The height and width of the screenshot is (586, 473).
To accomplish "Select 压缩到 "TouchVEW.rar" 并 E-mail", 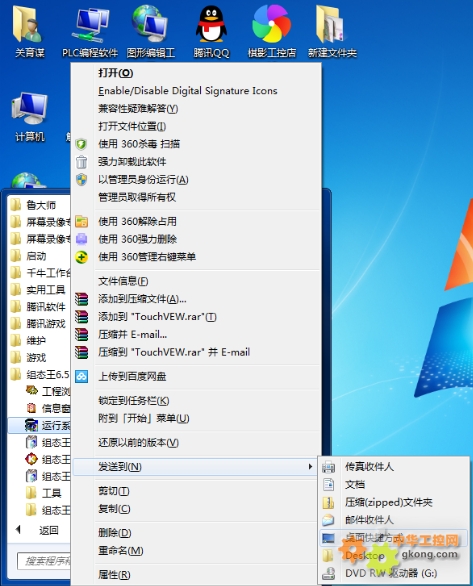I will click(x=174, y=352).
